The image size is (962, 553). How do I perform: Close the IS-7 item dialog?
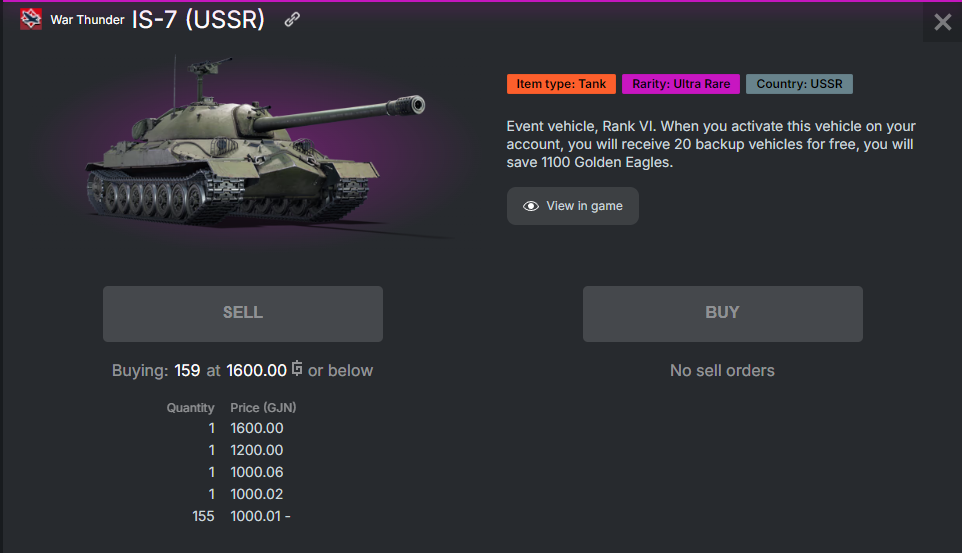[x=942, y=22]
